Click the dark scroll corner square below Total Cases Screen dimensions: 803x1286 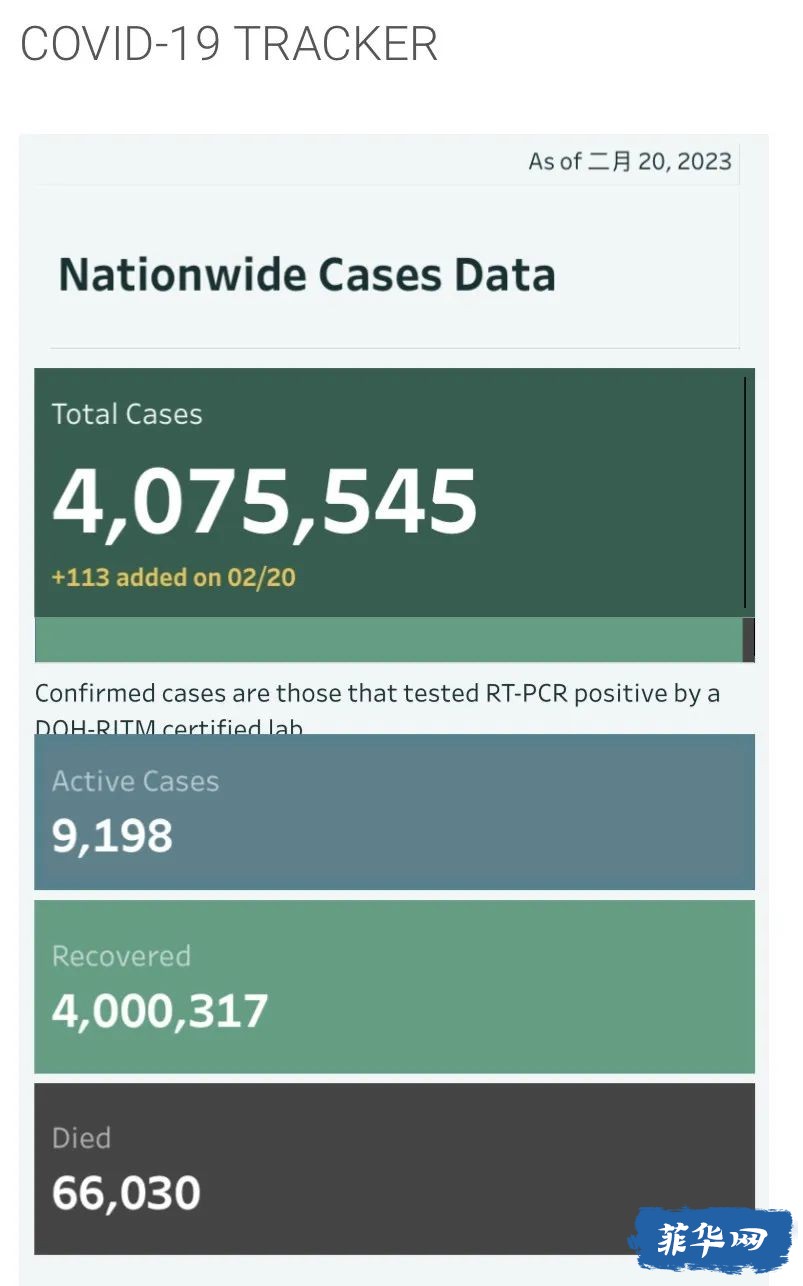coord(748,640)
